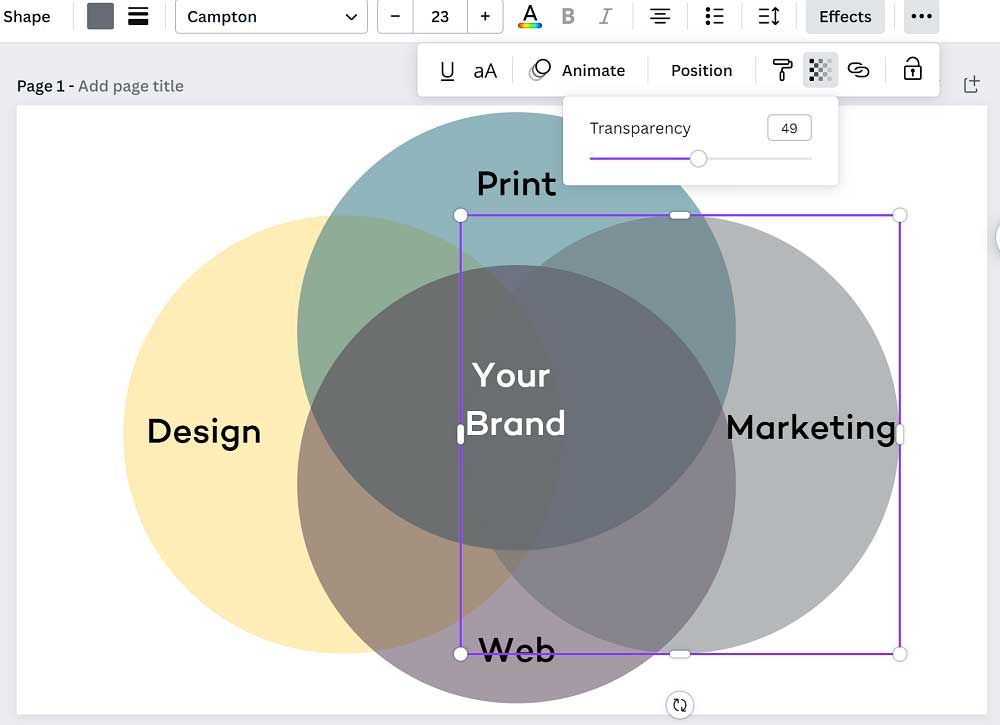The image size is (1000, 725).
Task: Open the Animate panel
Action: [x=579, y=70]
